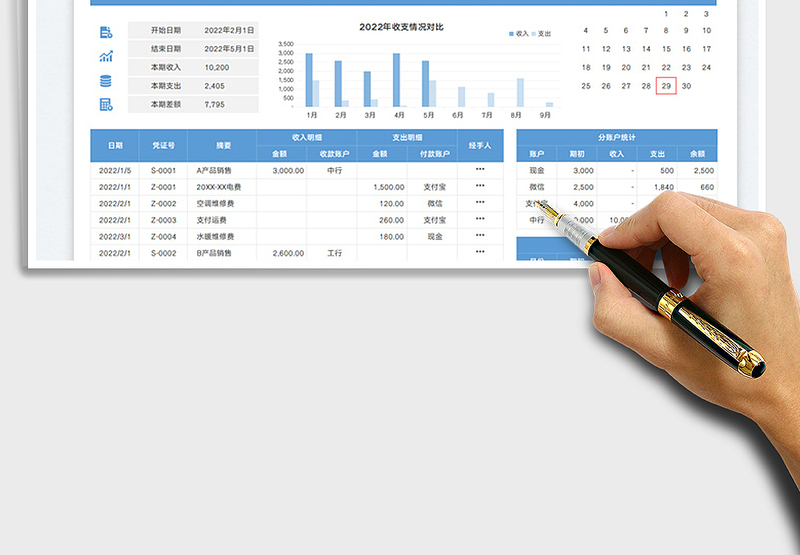Viewport: 800px width, 555px height.
Task: Click the document report icon beside the start date
Action: (x=106, y=32)
